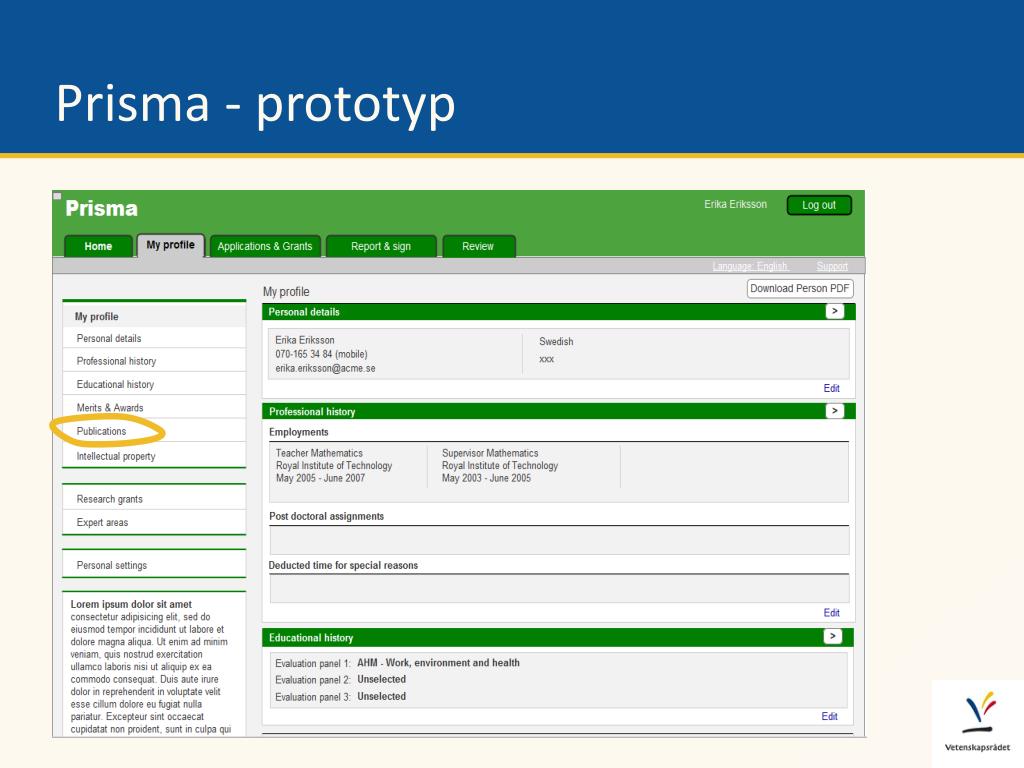This screenshot has height=768, width=1024.
Task: Expand the Professional history section arrow
Action: tap(835, 411)
